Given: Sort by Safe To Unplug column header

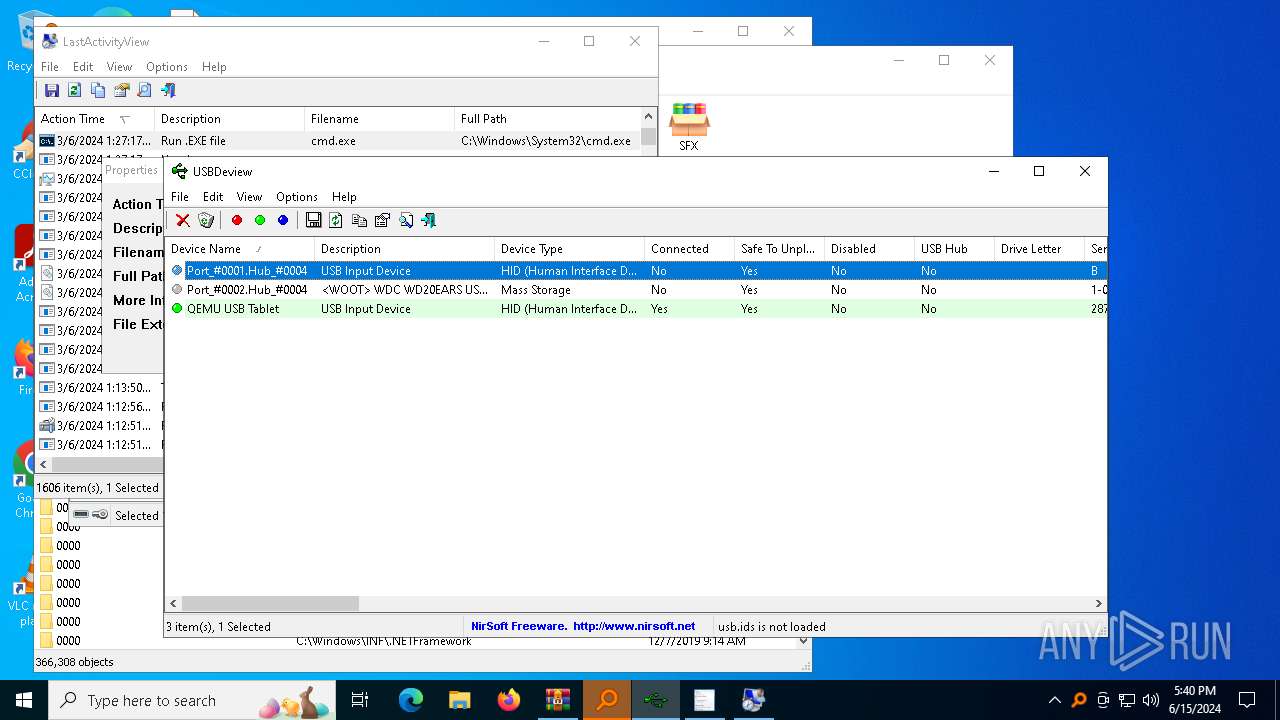Looking at the screenshot, I should pyautogui.click(x=779, y=249).
